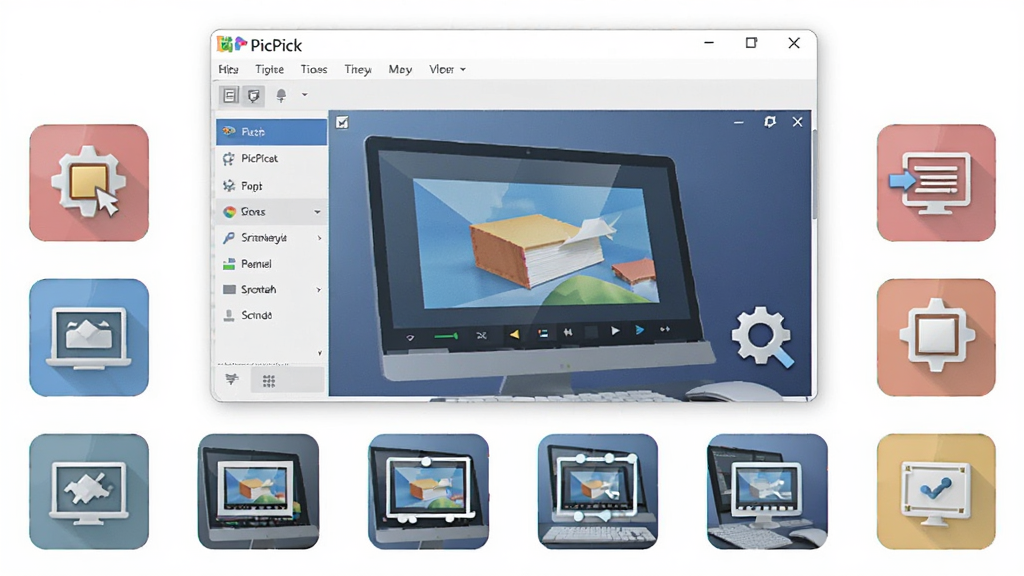The height and width of the screenshot is (576, 1024).
Task: Click the blue play arrow in the player
Action: pos(640,330)
